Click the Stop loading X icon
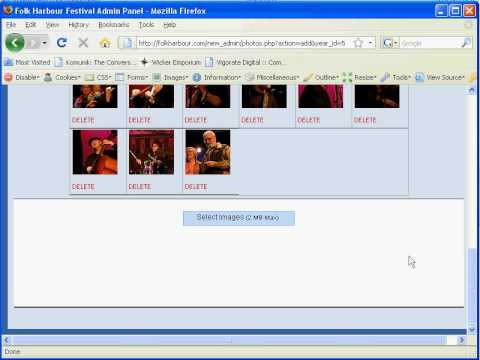 pos(83,43)
